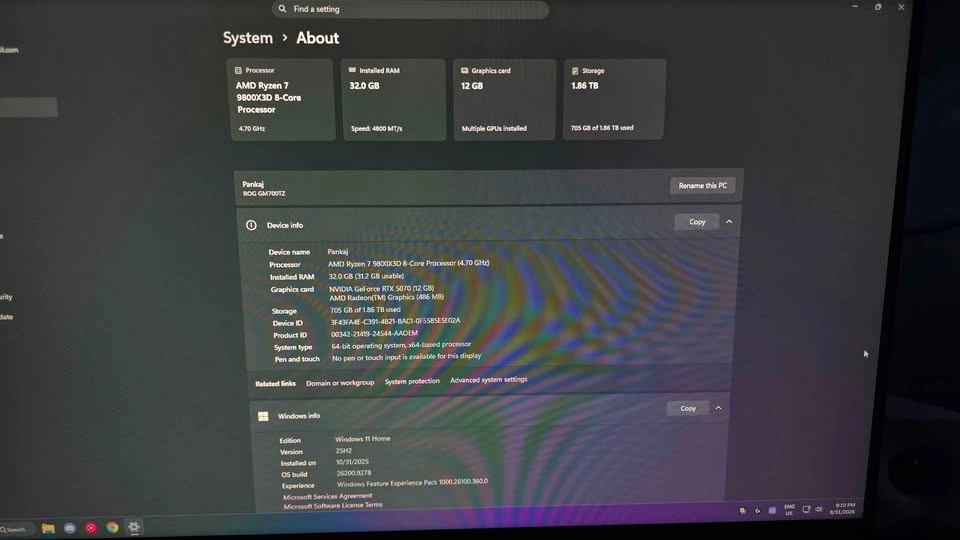Viewport: 960px width, 540px height.
Task: Click the ENG US language indicator
Action: click(x=789, y=509)
